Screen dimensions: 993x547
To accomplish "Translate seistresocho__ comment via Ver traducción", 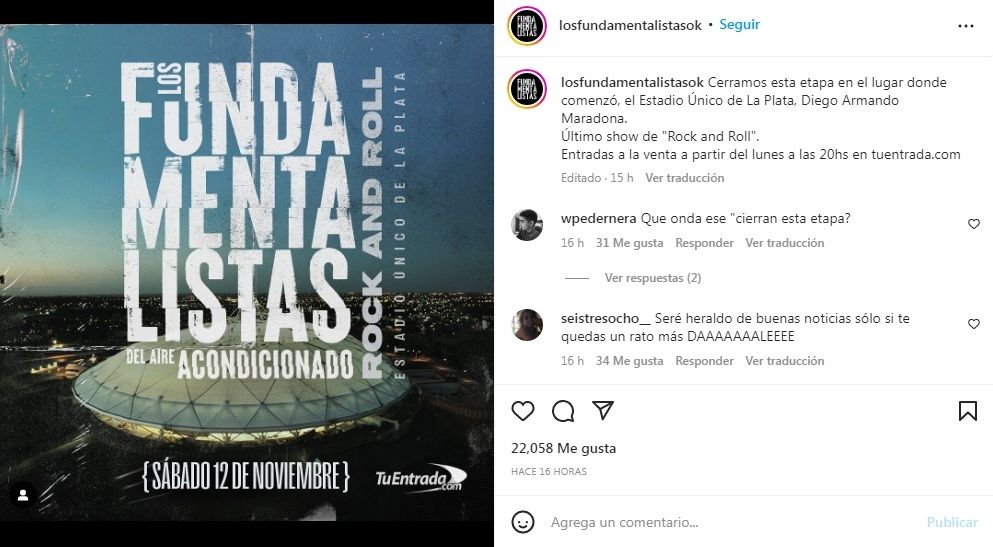I will tap(785, 361).
